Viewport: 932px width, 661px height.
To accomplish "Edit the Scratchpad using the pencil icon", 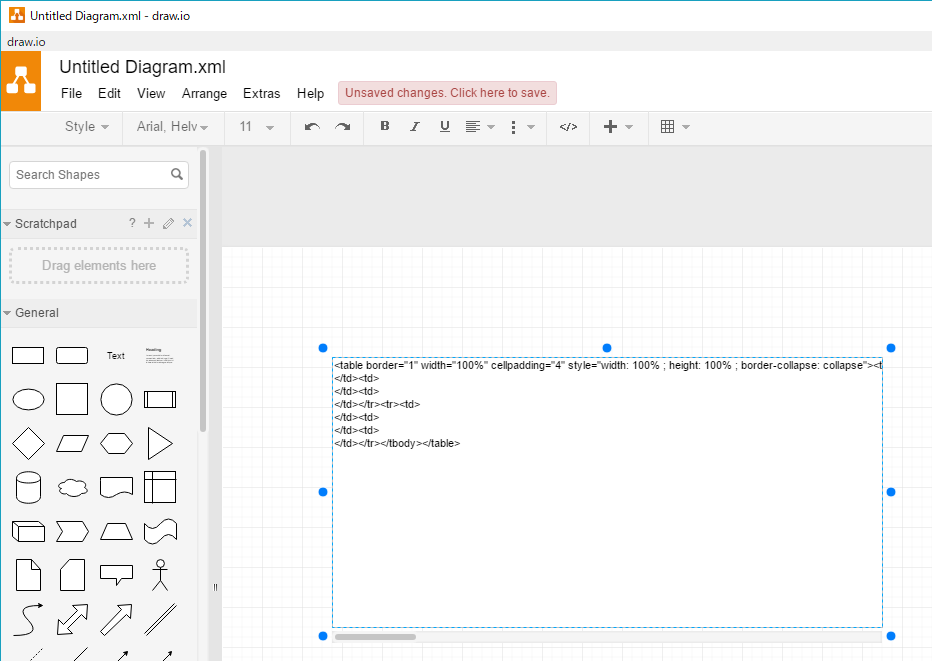I will [x=168, y=223].
